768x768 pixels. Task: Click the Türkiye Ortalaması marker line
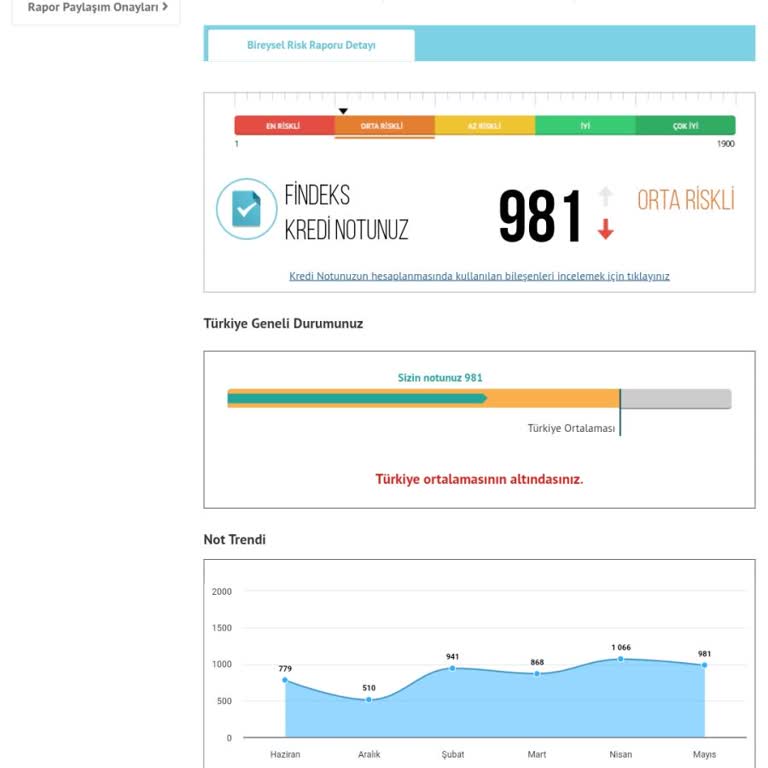620,412
